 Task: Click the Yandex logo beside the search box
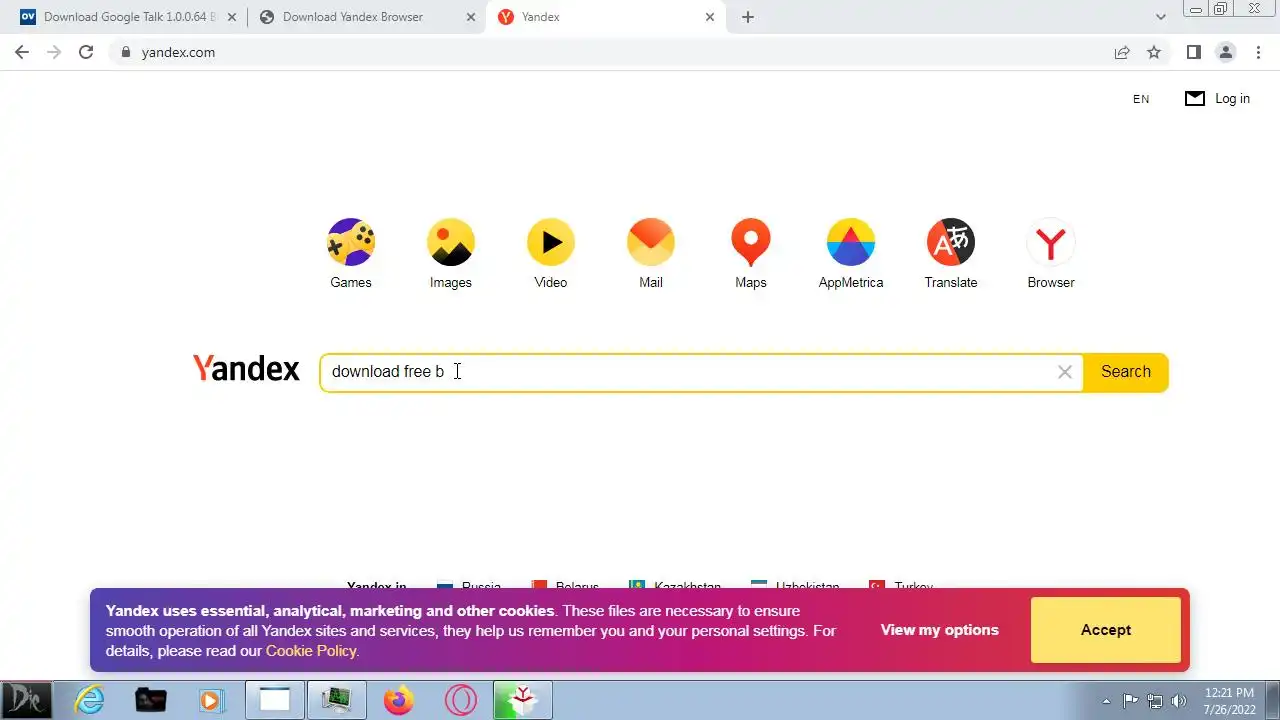[246, 369]
